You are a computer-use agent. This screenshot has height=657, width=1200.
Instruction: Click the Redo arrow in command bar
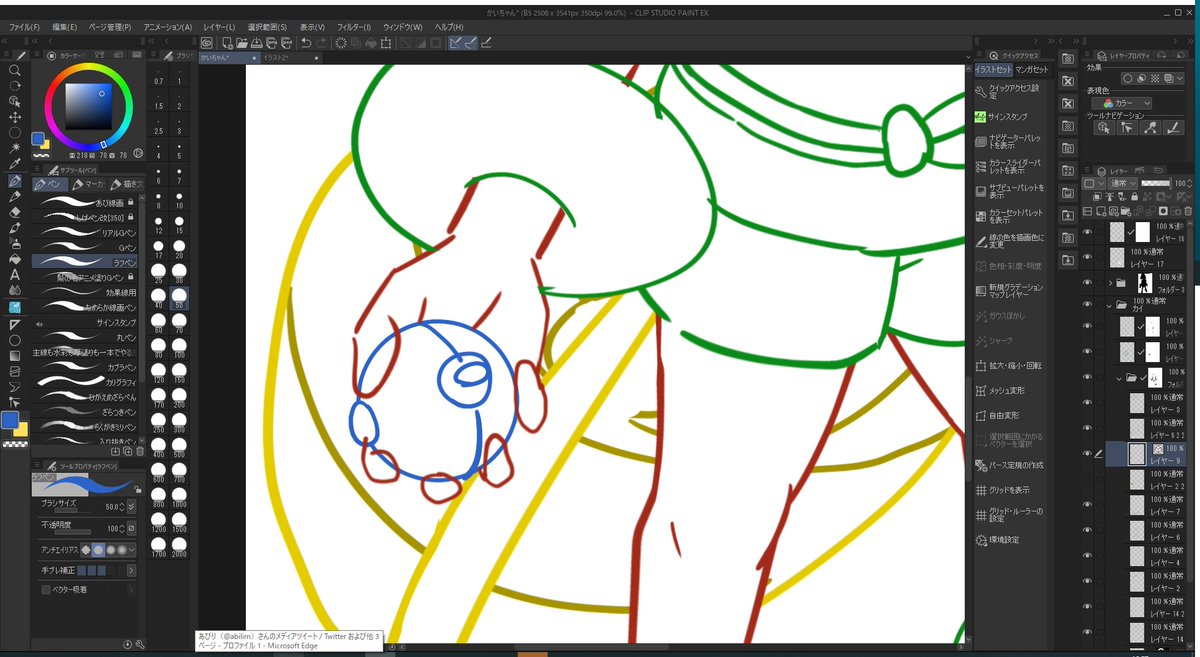[321, 43]
